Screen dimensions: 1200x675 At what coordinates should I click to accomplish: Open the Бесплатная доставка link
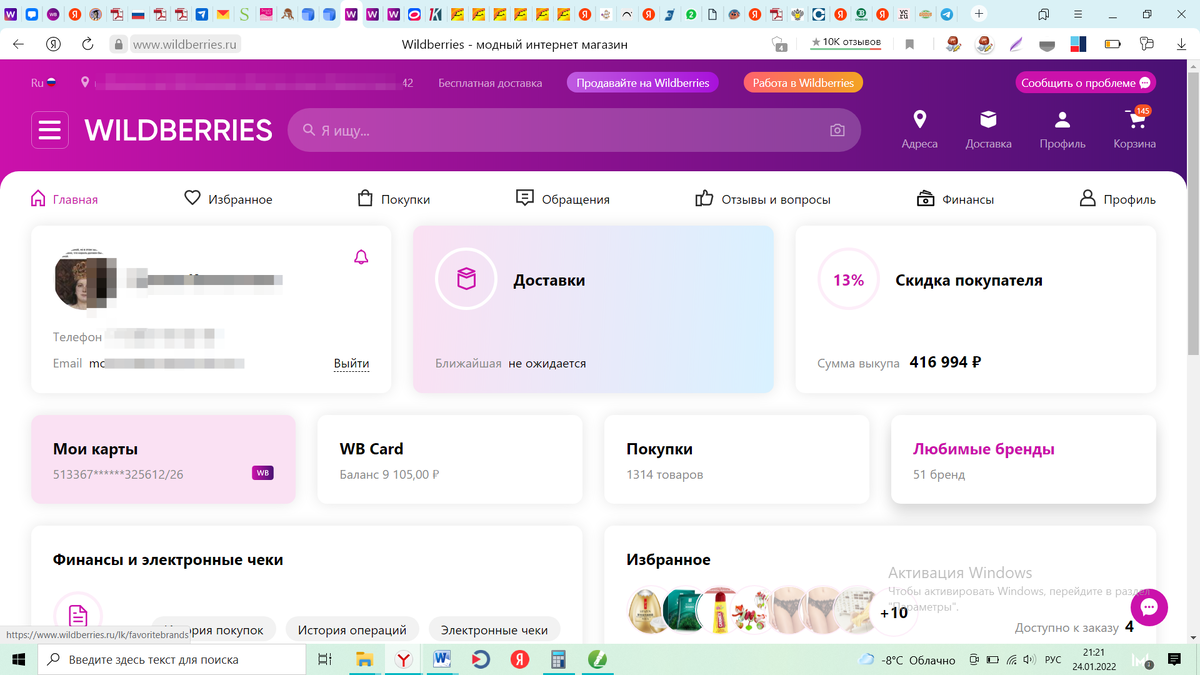click(x=490, y=83)
